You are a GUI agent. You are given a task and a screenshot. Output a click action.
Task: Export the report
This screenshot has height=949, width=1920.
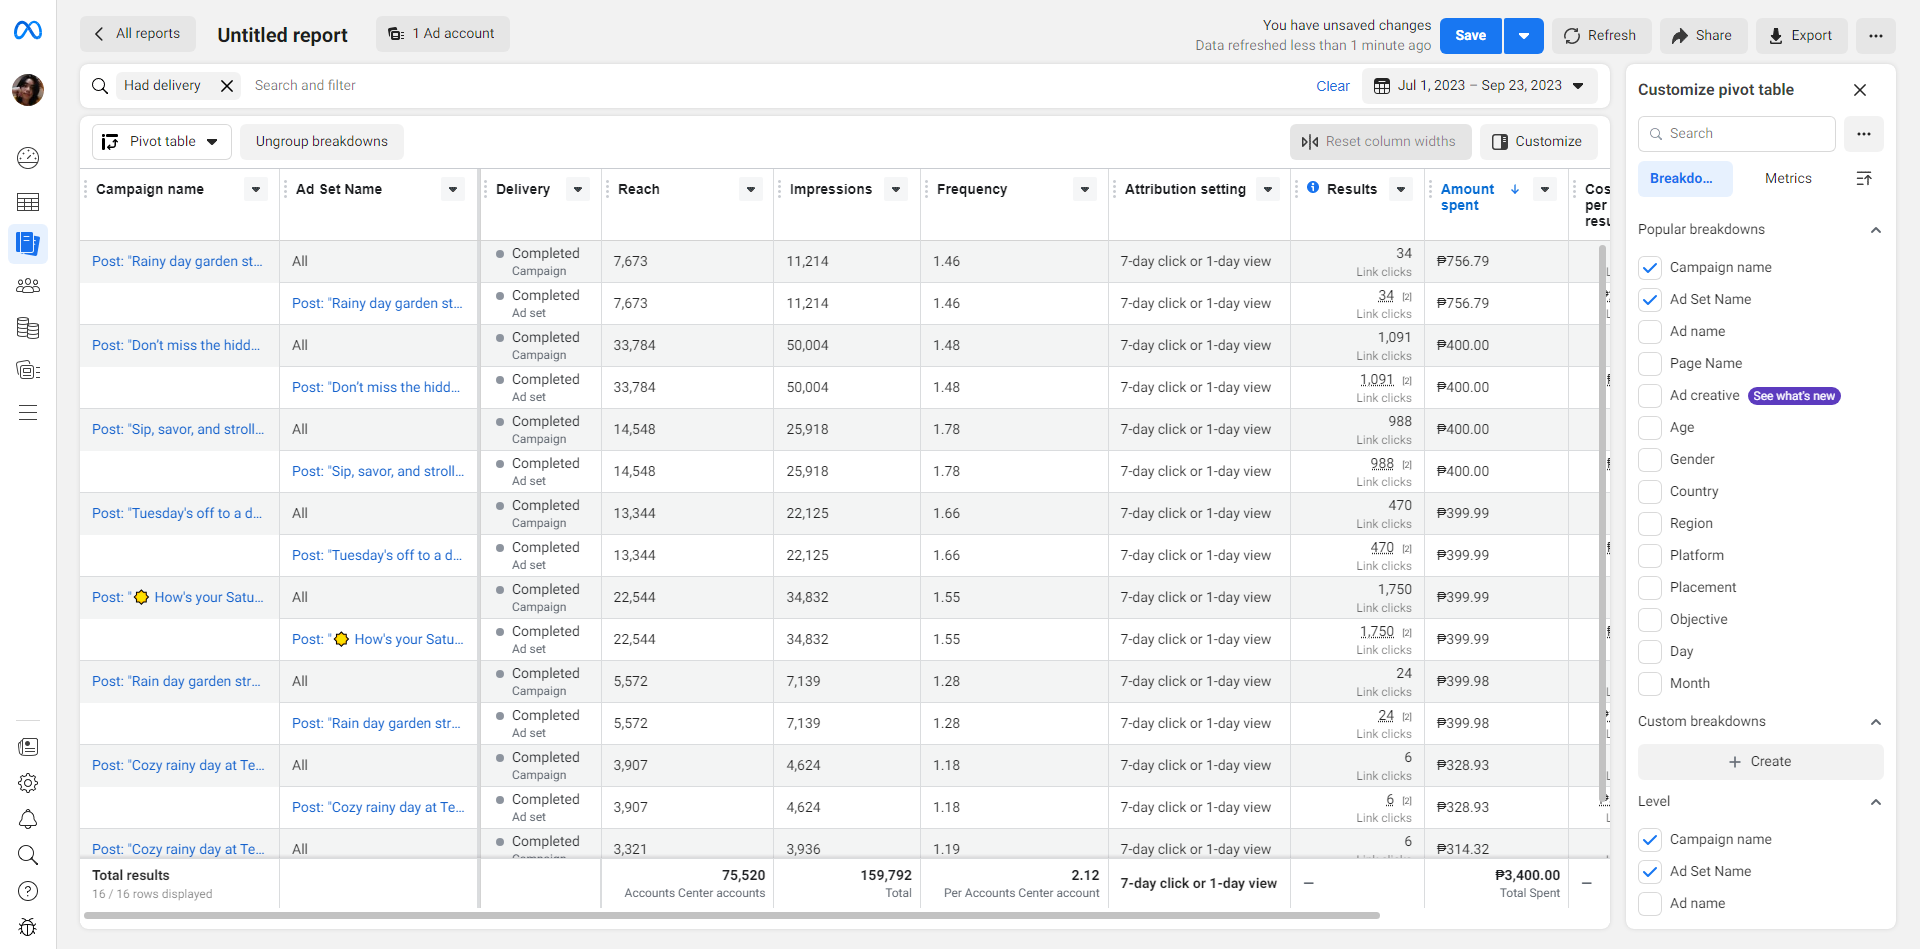click(1802, 36)
